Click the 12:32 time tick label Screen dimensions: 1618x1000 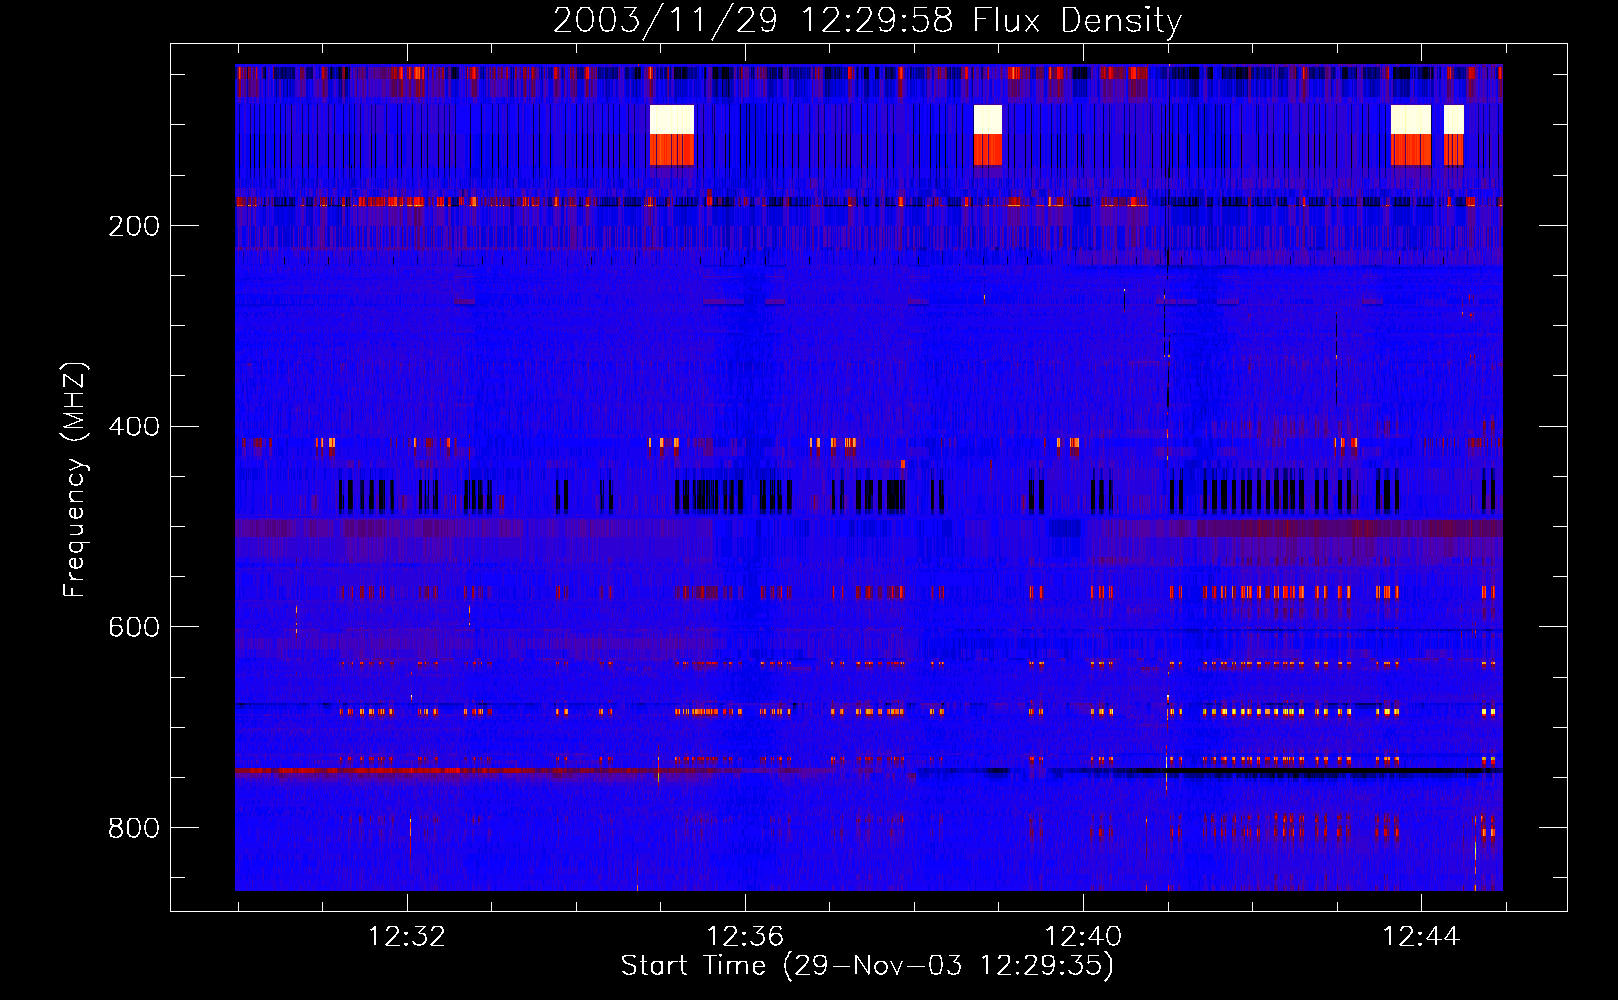click(x=407, y=937)
